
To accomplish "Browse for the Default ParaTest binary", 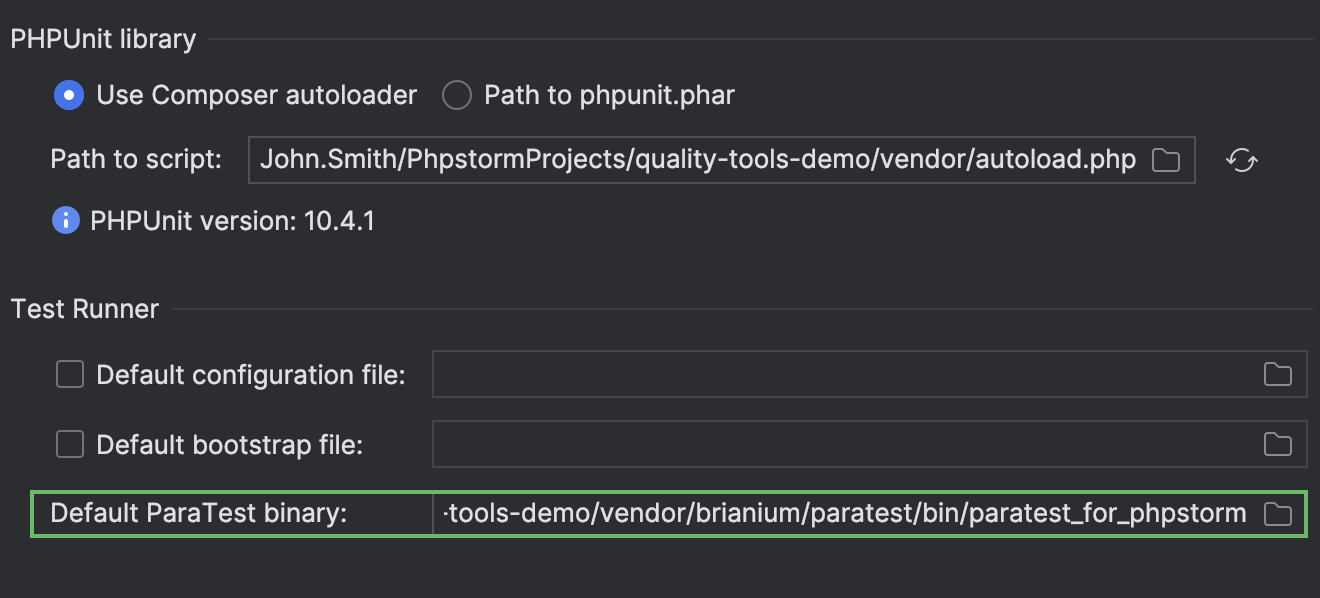I will 1277,514.
